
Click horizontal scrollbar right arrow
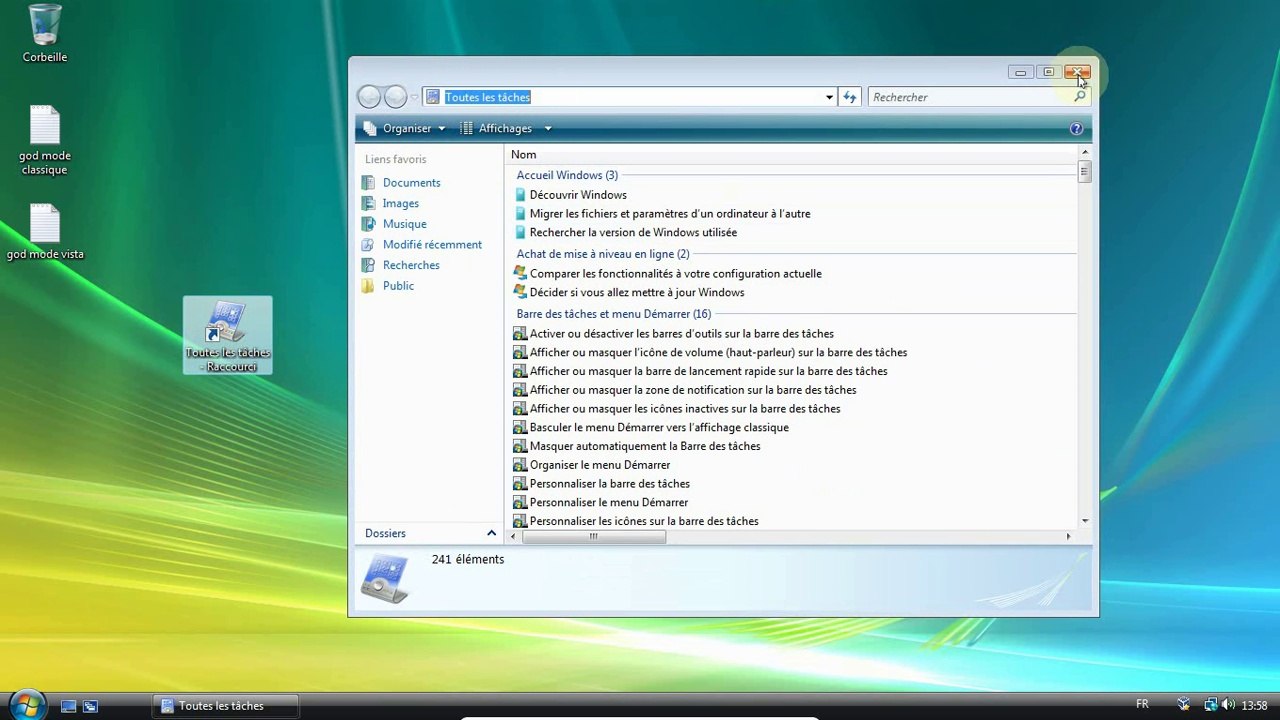[1068, 537]
